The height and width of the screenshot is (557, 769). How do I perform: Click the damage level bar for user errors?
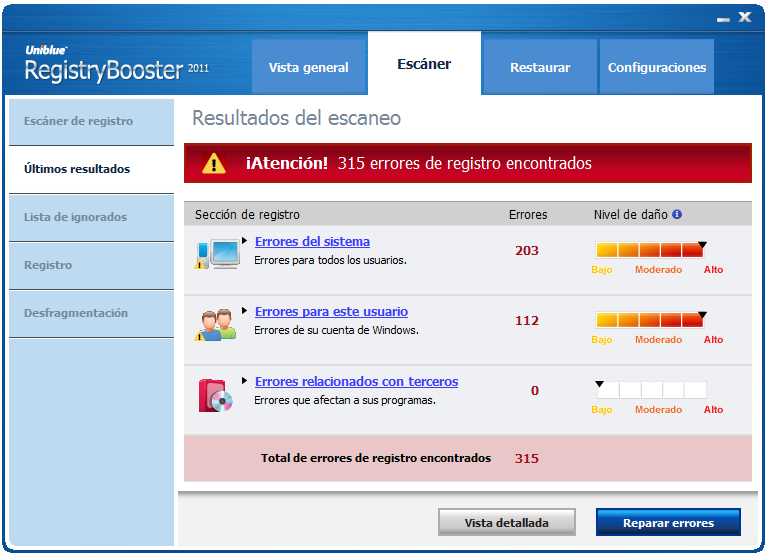point(650,320)
